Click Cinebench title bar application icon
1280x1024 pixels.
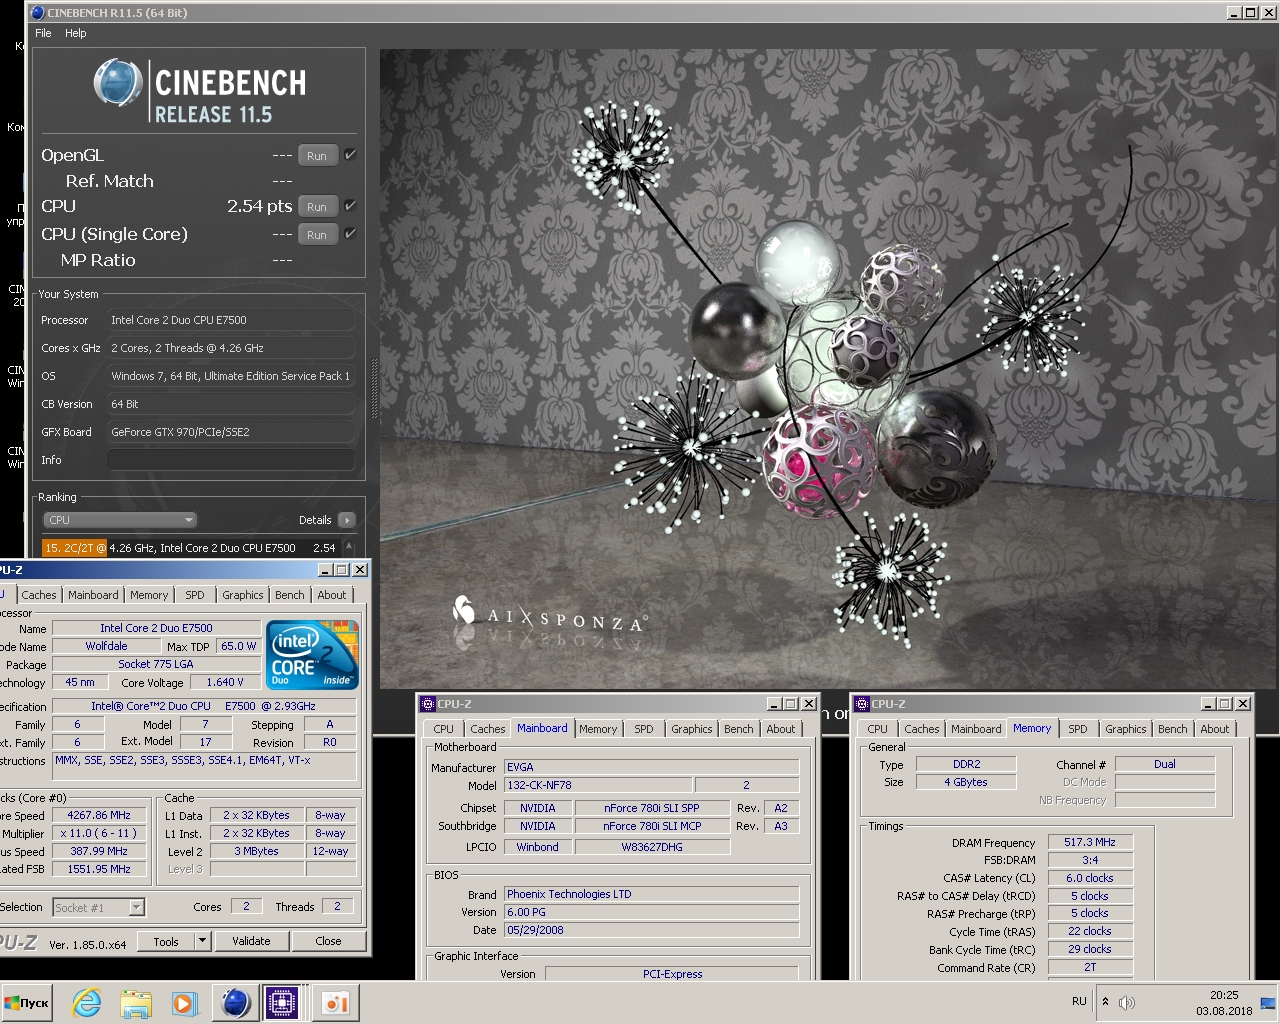(x=38, y=13)
